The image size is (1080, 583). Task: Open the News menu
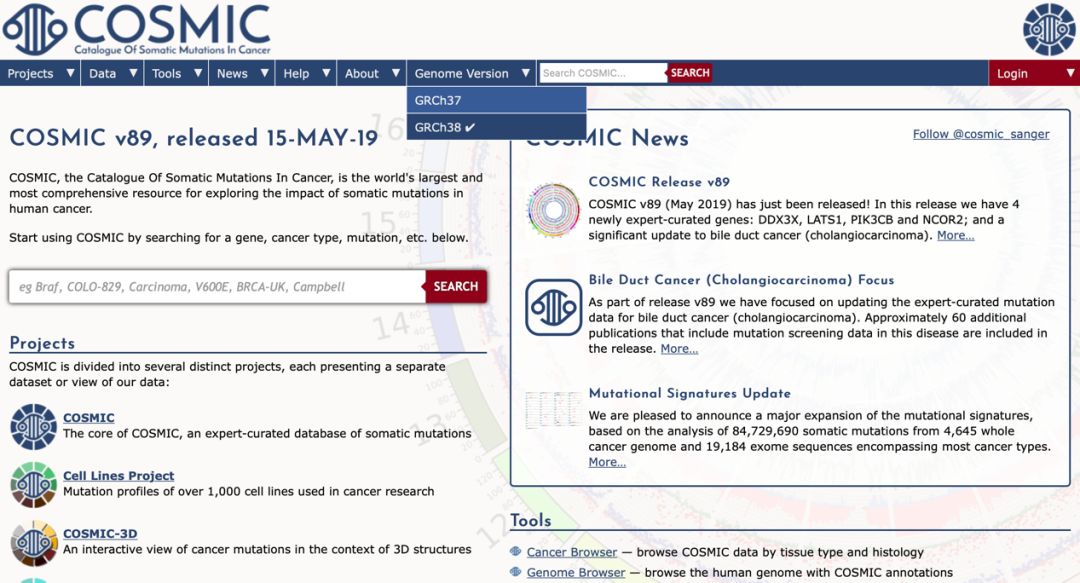232,73
